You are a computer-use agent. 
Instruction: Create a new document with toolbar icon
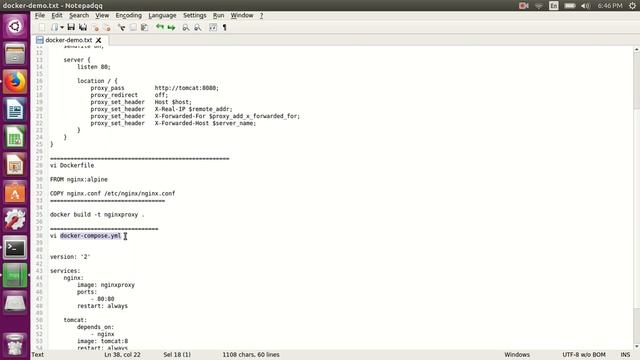(x=42, y=27)
